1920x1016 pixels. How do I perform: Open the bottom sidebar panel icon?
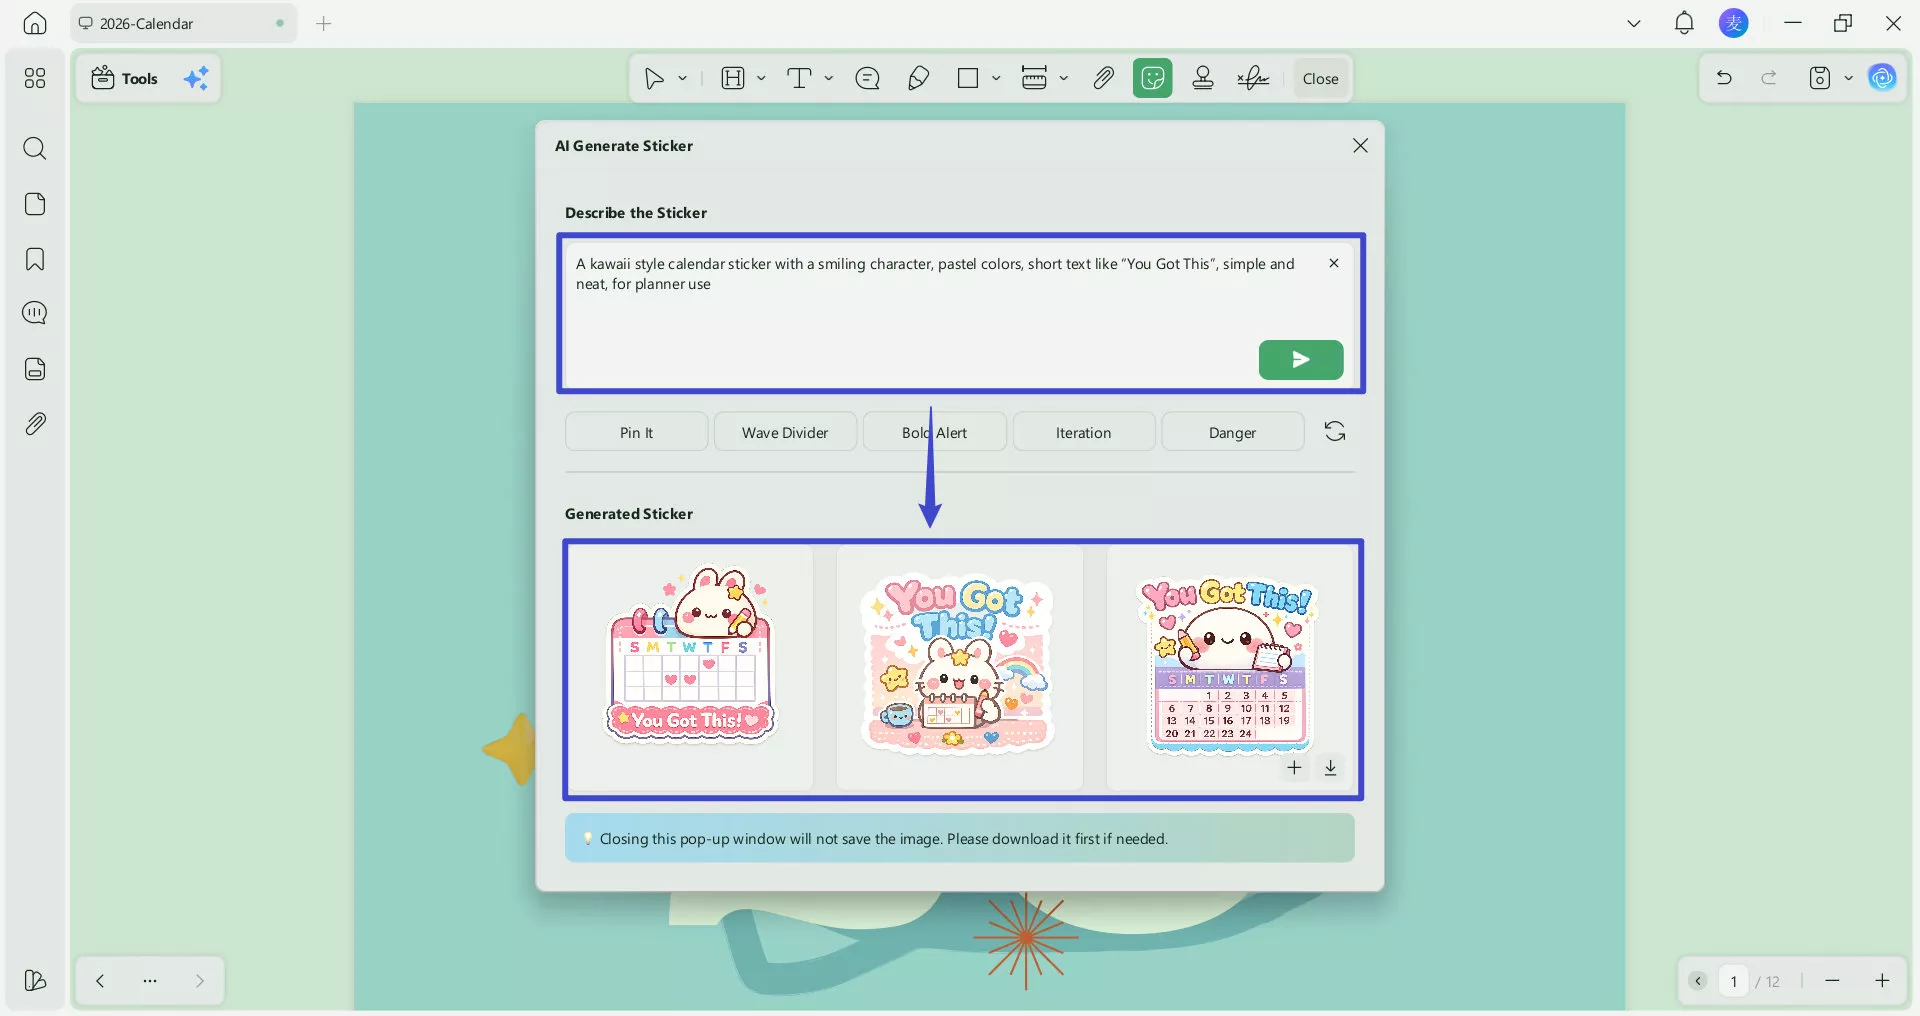[35, 981]
